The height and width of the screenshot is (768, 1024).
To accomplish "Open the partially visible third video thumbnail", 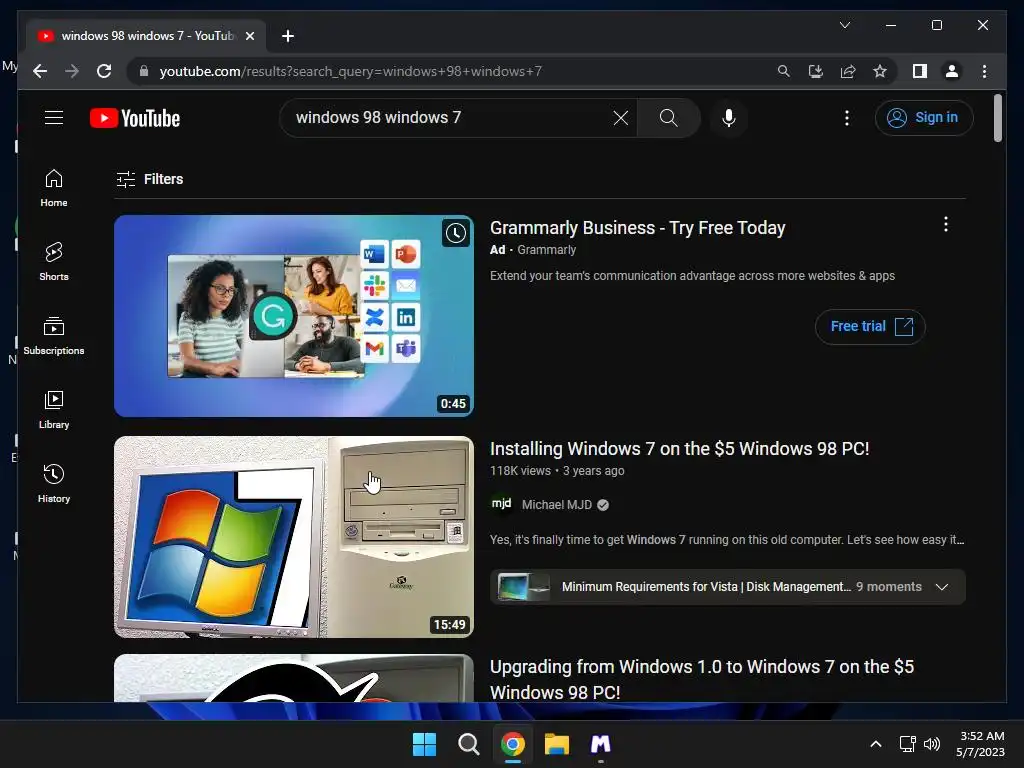I will [x=294, y=678].
